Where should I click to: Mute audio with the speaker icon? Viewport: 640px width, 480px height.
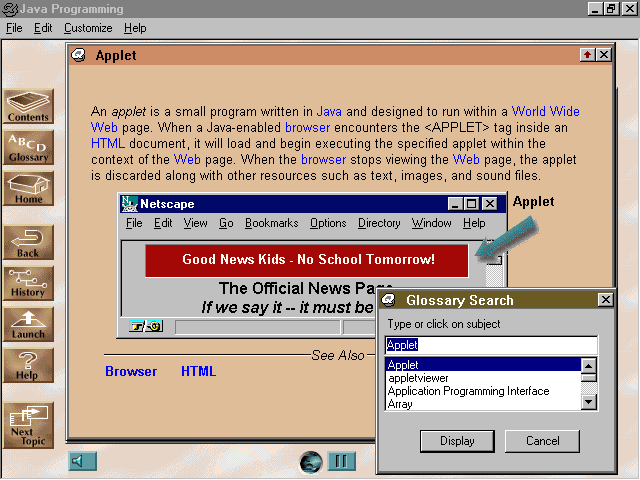click(x=82, y=461)
